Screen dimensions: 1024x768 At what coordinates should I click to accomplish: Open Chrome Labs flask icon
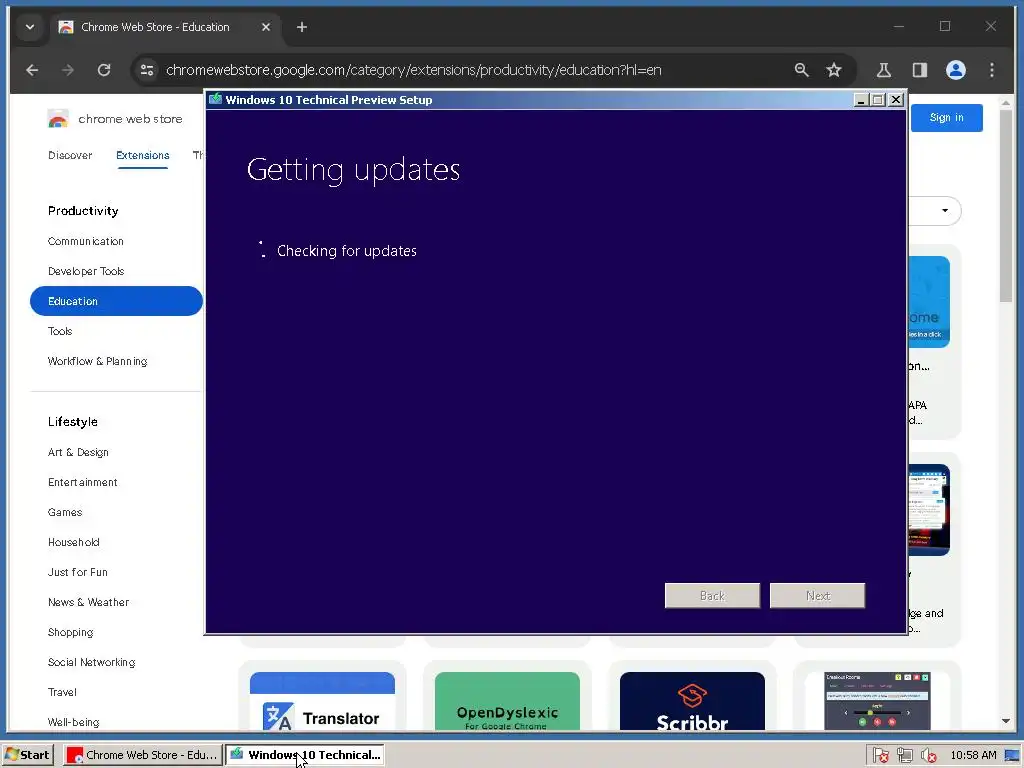point(884,70)
